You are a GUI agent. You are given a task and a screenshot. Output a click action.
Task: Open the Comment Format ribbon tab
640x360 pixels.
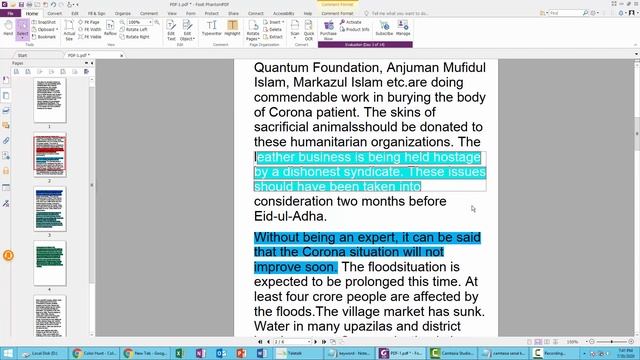click(337, 13)
